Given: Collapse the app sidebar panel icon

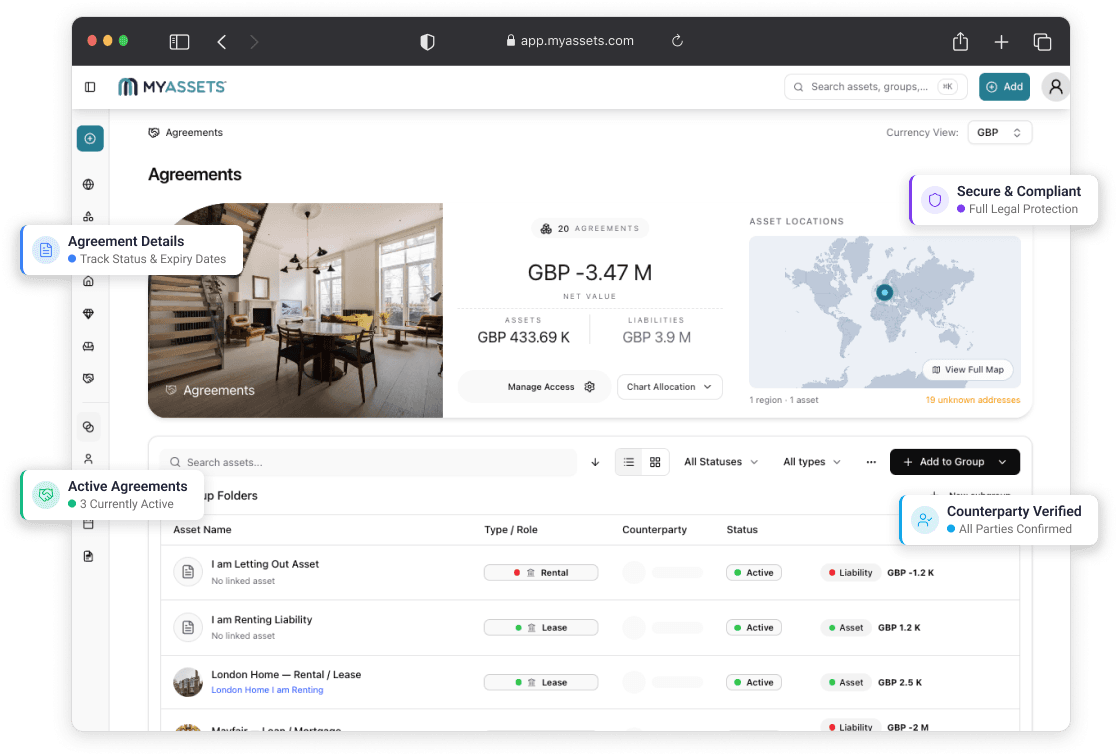Looking at the screenshot, I should [90, 87].
